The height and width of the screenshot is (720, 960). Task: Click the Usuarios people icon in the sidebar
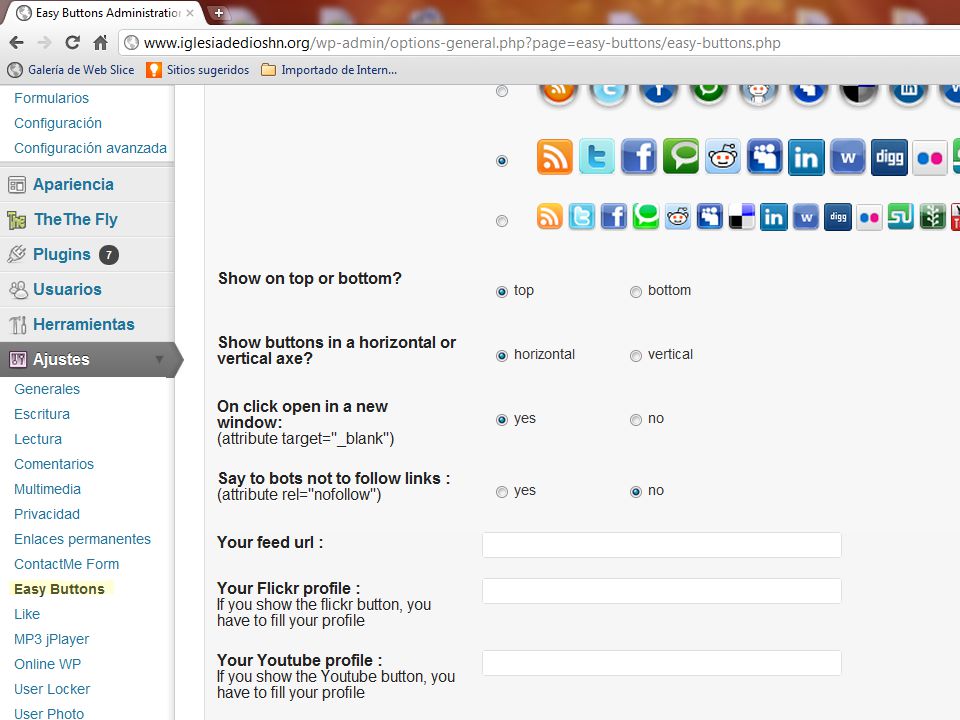click(17, 290)
